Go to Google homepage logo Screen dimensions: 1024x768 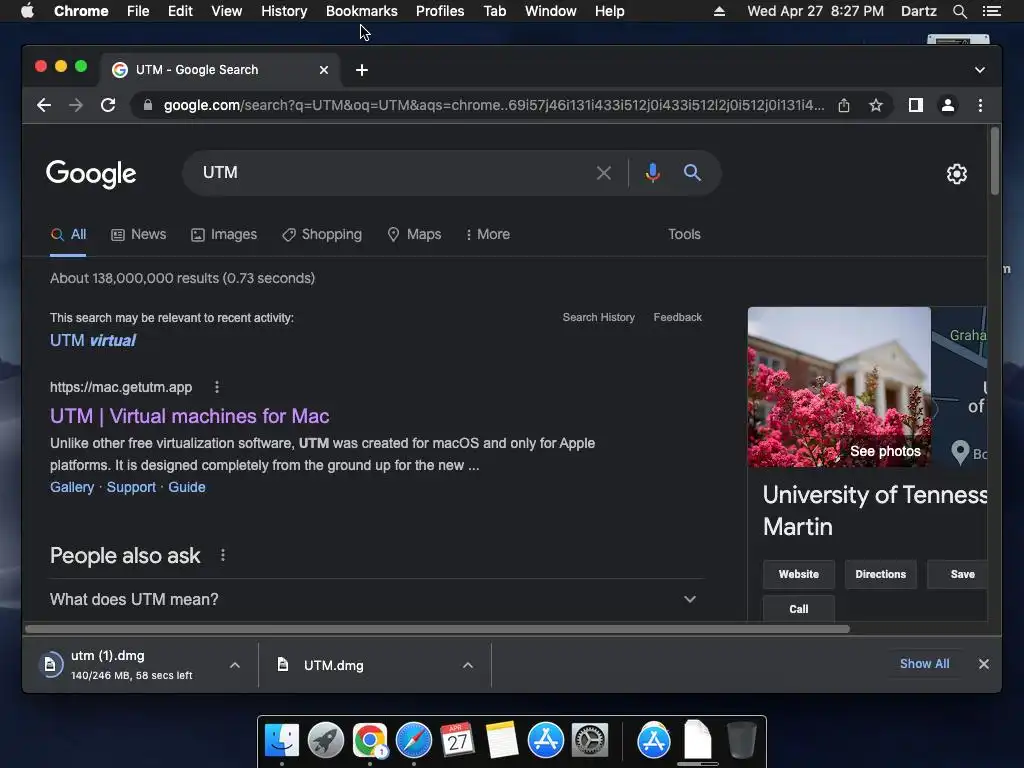[x=91, y=174]
